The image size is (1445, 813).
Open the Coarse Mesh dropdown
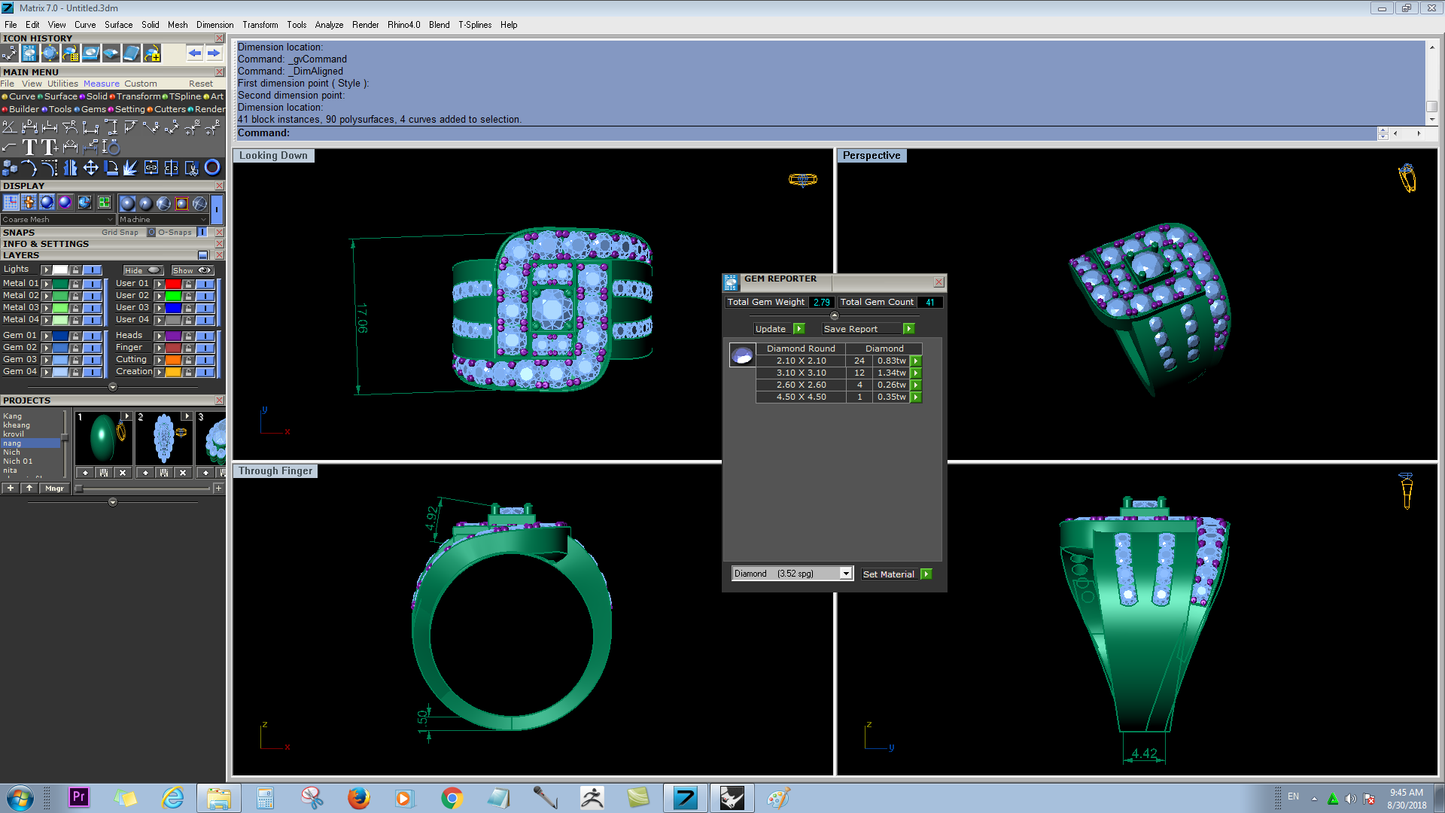[58, 219]
